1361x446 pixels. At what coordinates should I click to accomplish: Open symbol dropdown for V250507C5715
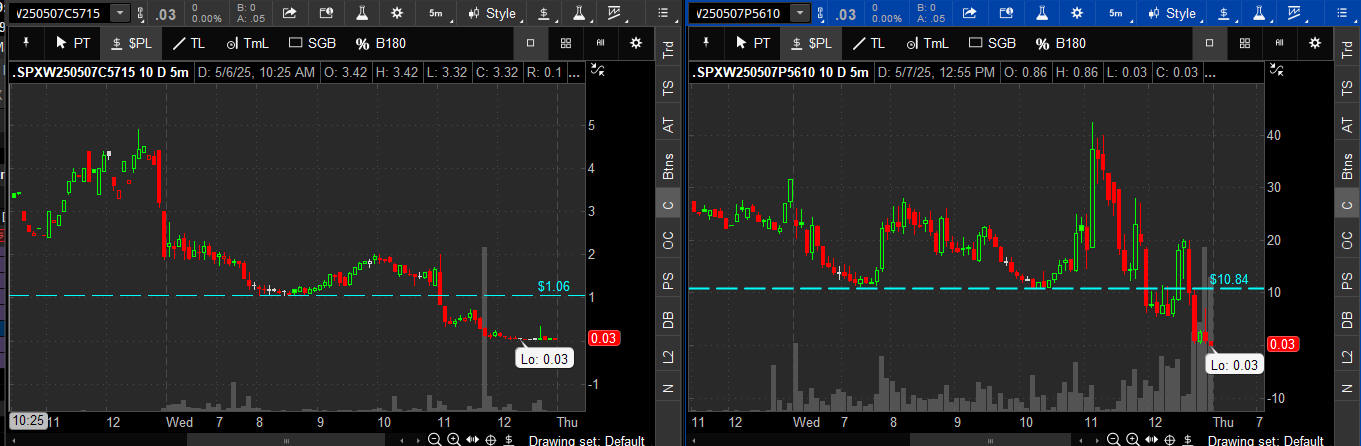coord(120,13)
